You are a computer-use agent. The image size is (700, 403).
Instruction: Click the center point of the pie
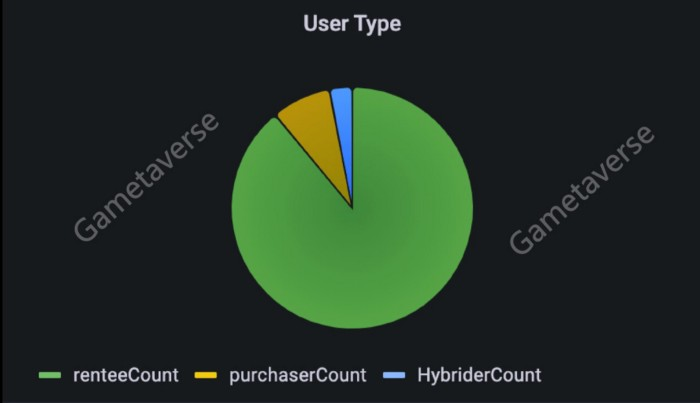click(x=352, y=208)
